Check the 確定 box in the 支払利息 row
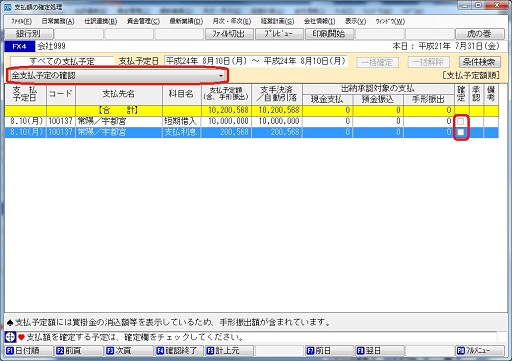512x361 pixels. [461, 132]
